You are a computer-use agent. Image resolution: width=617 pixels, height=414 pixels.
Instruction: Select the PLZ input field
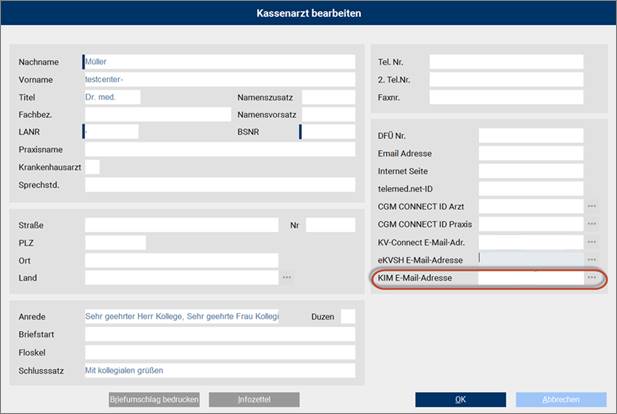(x=115, y=242)
